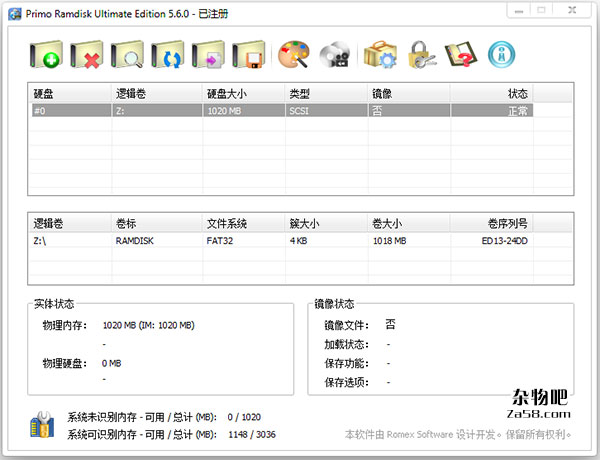
Task: Click the 1148 / 3036 recognized memory value
Action: tap(252, 434)
